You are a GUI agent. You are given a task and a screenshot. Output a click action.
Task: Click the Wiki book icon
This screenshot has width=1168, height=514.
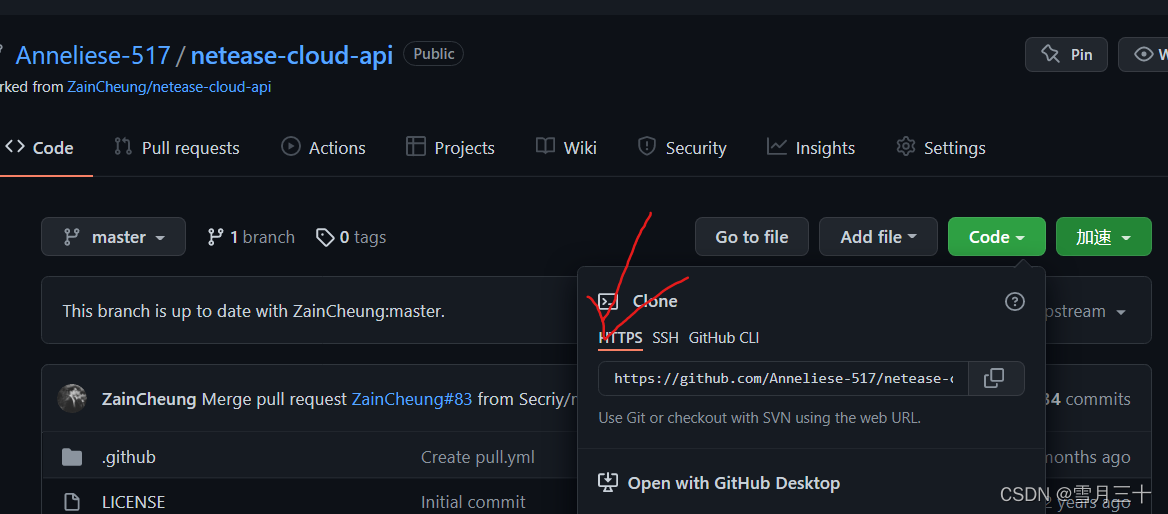pos(545,146)
